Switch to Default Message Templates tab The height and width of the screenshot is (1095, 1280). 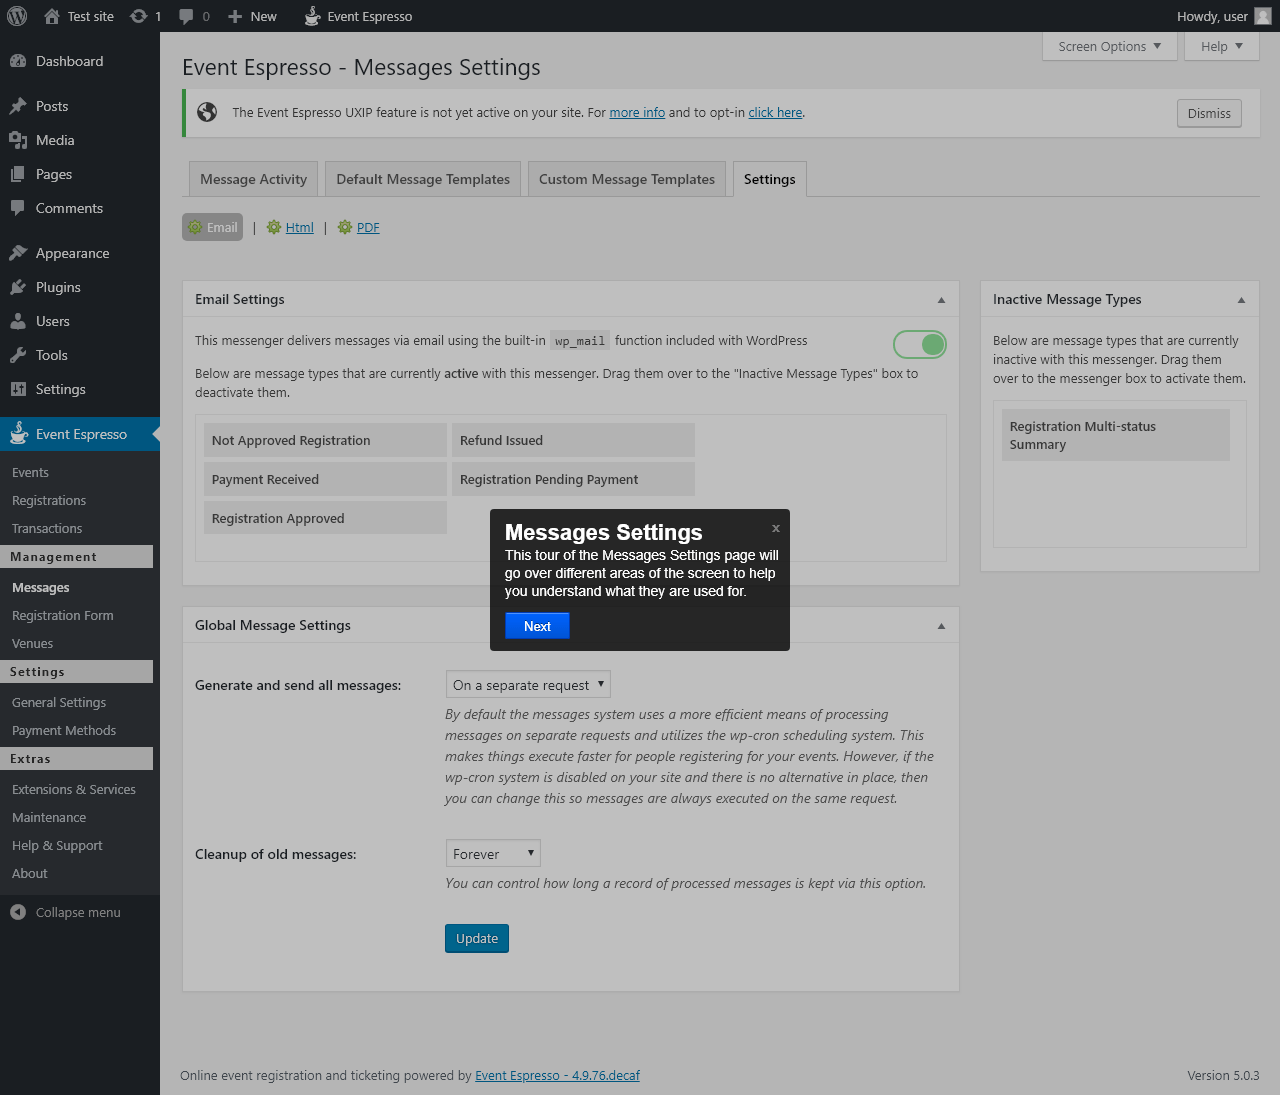pos(423,179)
